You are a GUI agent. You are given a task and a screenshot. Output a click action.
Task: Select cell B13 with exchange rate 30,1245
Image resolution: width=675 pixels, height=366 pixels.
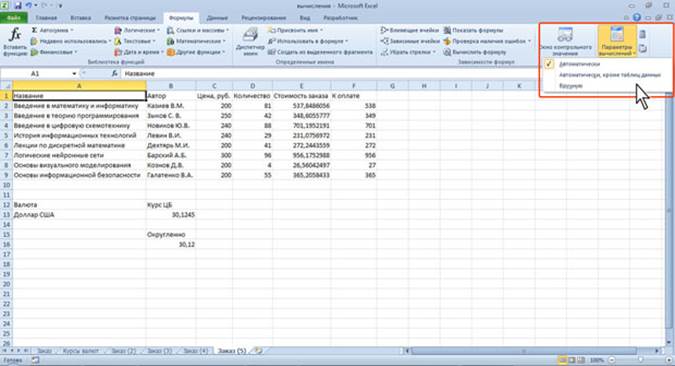click(171, 214)
